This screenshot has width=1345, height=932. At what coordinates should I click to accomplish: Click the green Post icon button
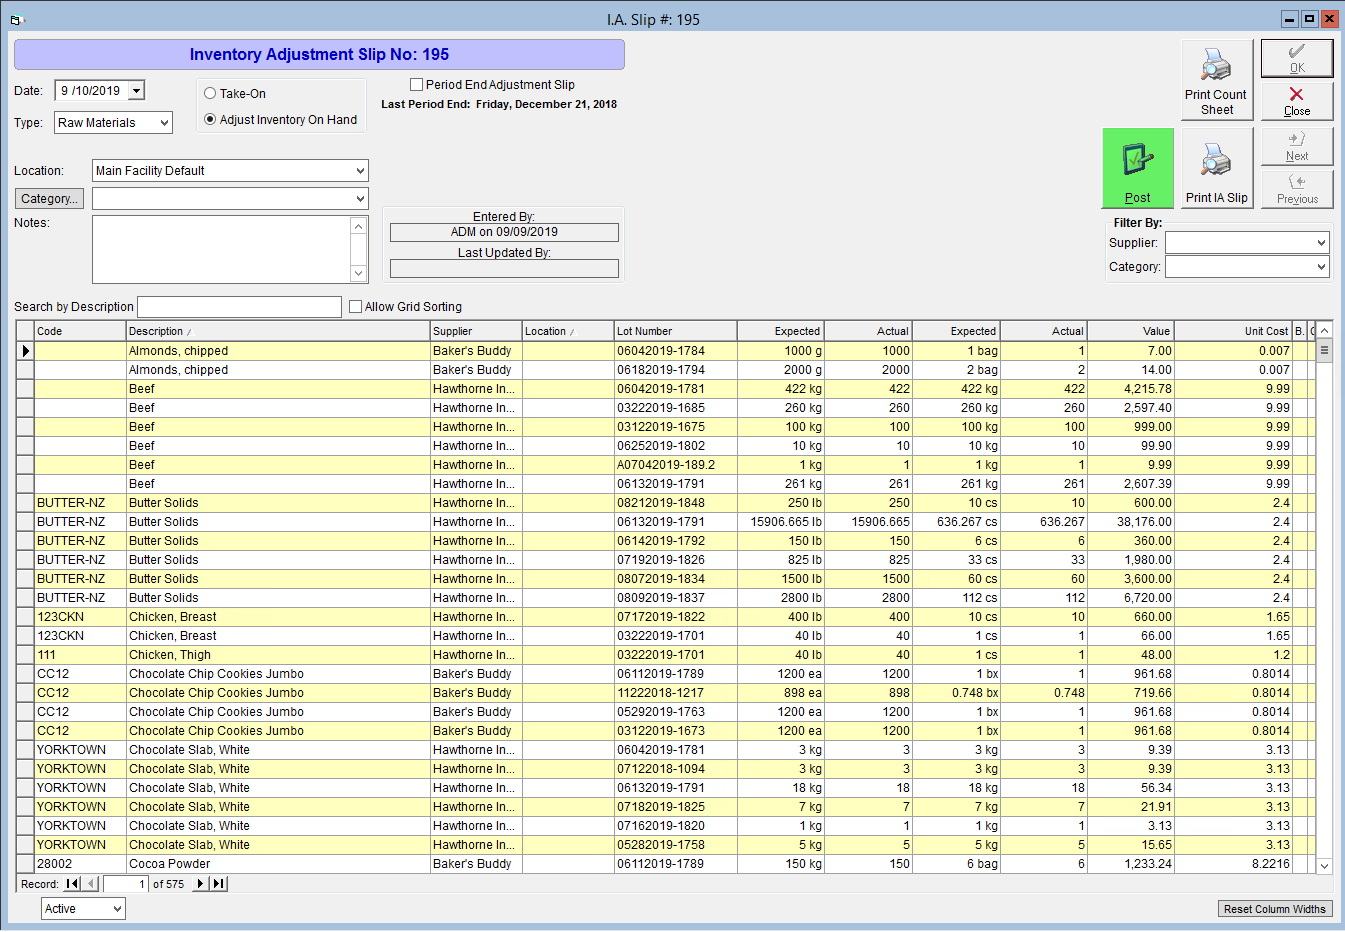[x=1138, y=168]
